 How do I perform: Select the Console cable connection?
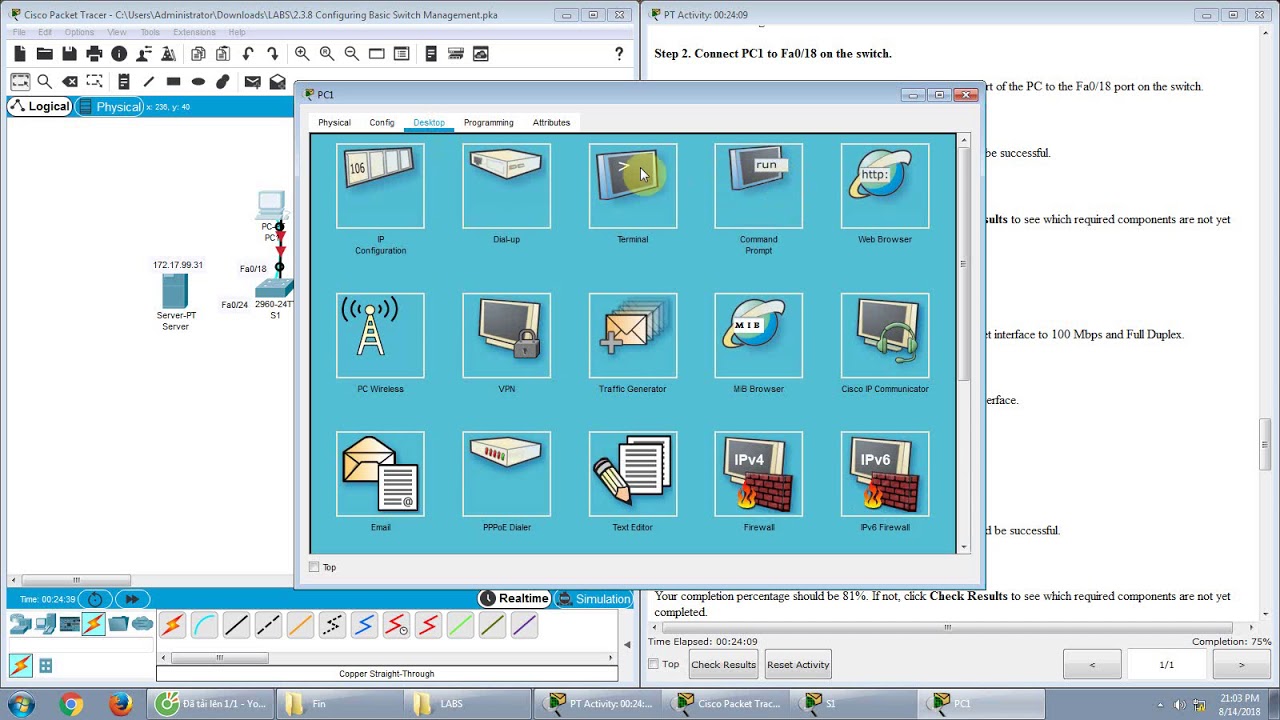[x=204, y=626]
